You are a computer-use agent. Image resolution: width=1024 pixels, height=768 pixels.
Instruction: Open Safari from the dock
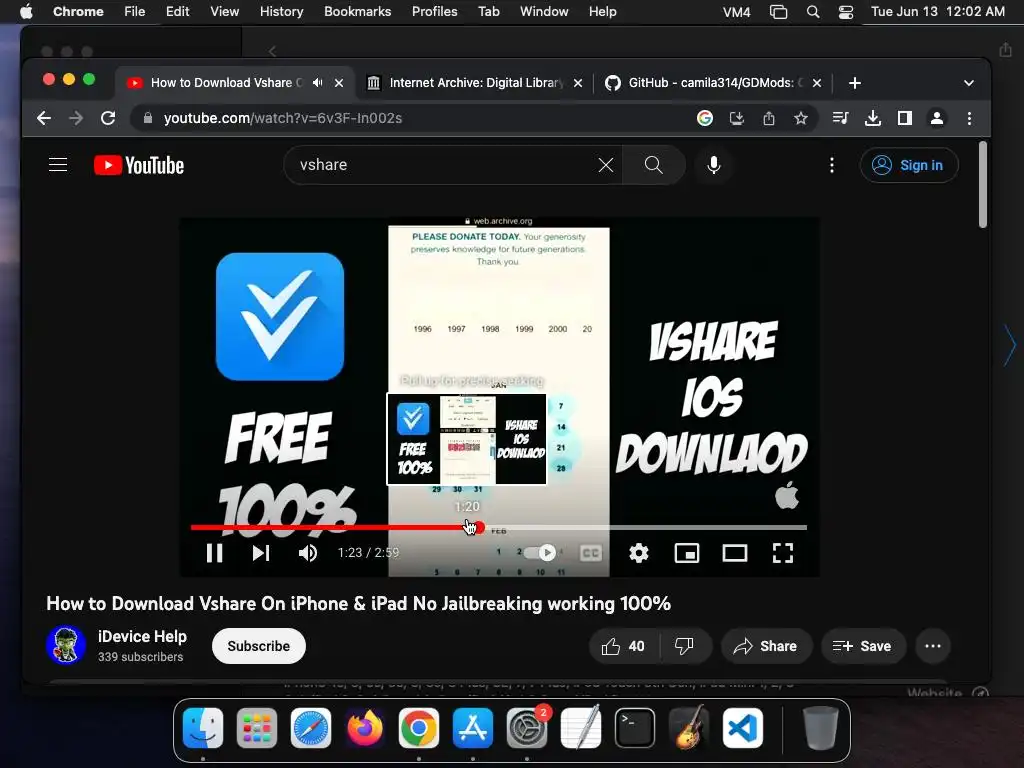(311, 728)
